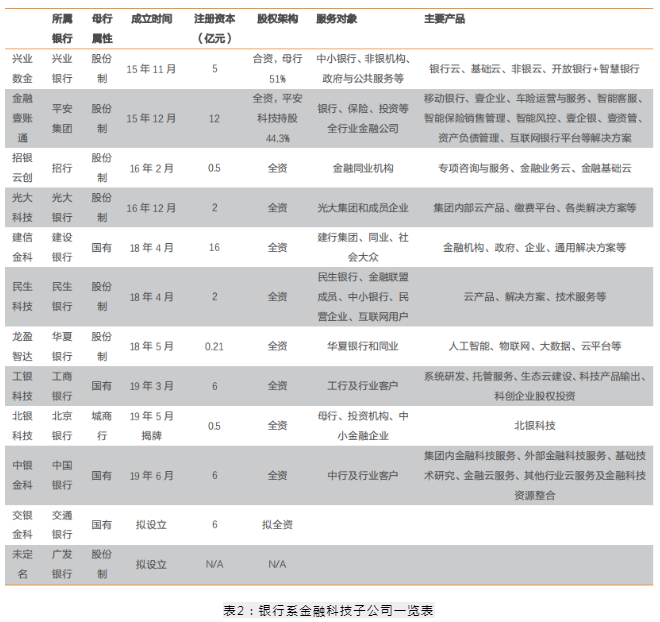Click the 18年5月 date cell
Screen dimensions: 660x622
(x=151, y=346)
